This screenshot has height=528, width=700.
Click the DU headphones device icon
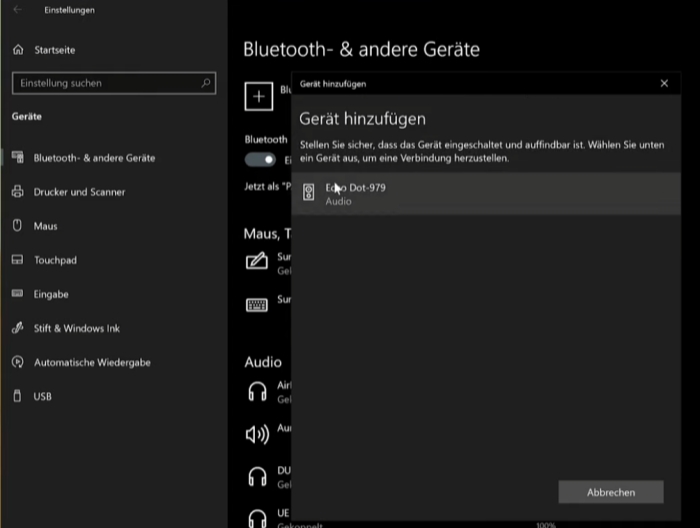click(x=258, y=477)
